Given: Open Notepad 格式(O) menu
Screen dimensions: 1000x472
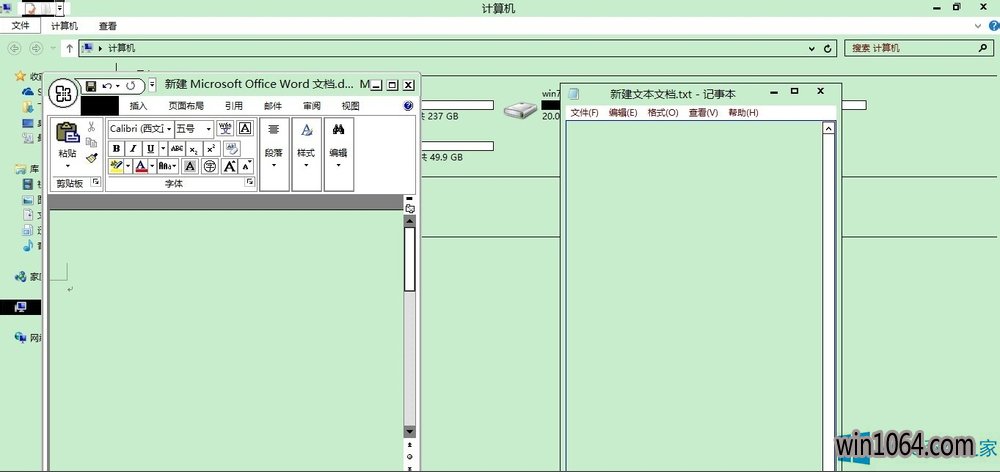Looking at the screenshot, I should point(663,113).
